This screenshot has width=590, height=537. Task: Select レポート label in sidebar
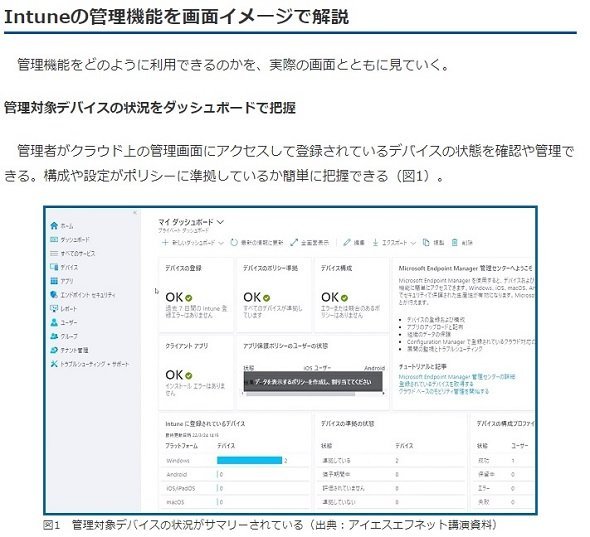(x=68, y=309)
